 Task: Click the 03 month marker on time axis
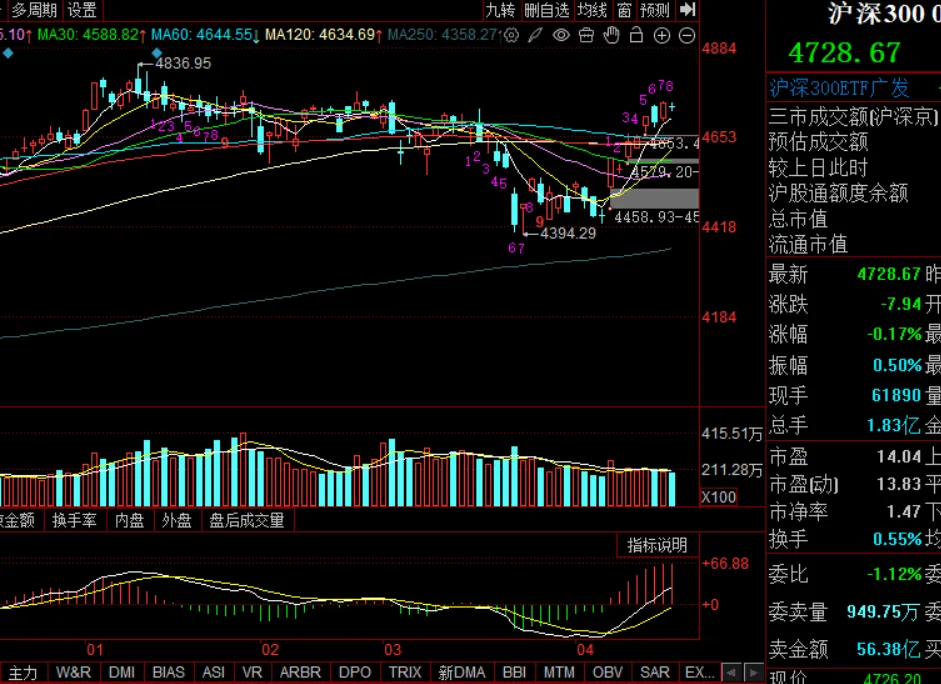(x=392, y=649)
